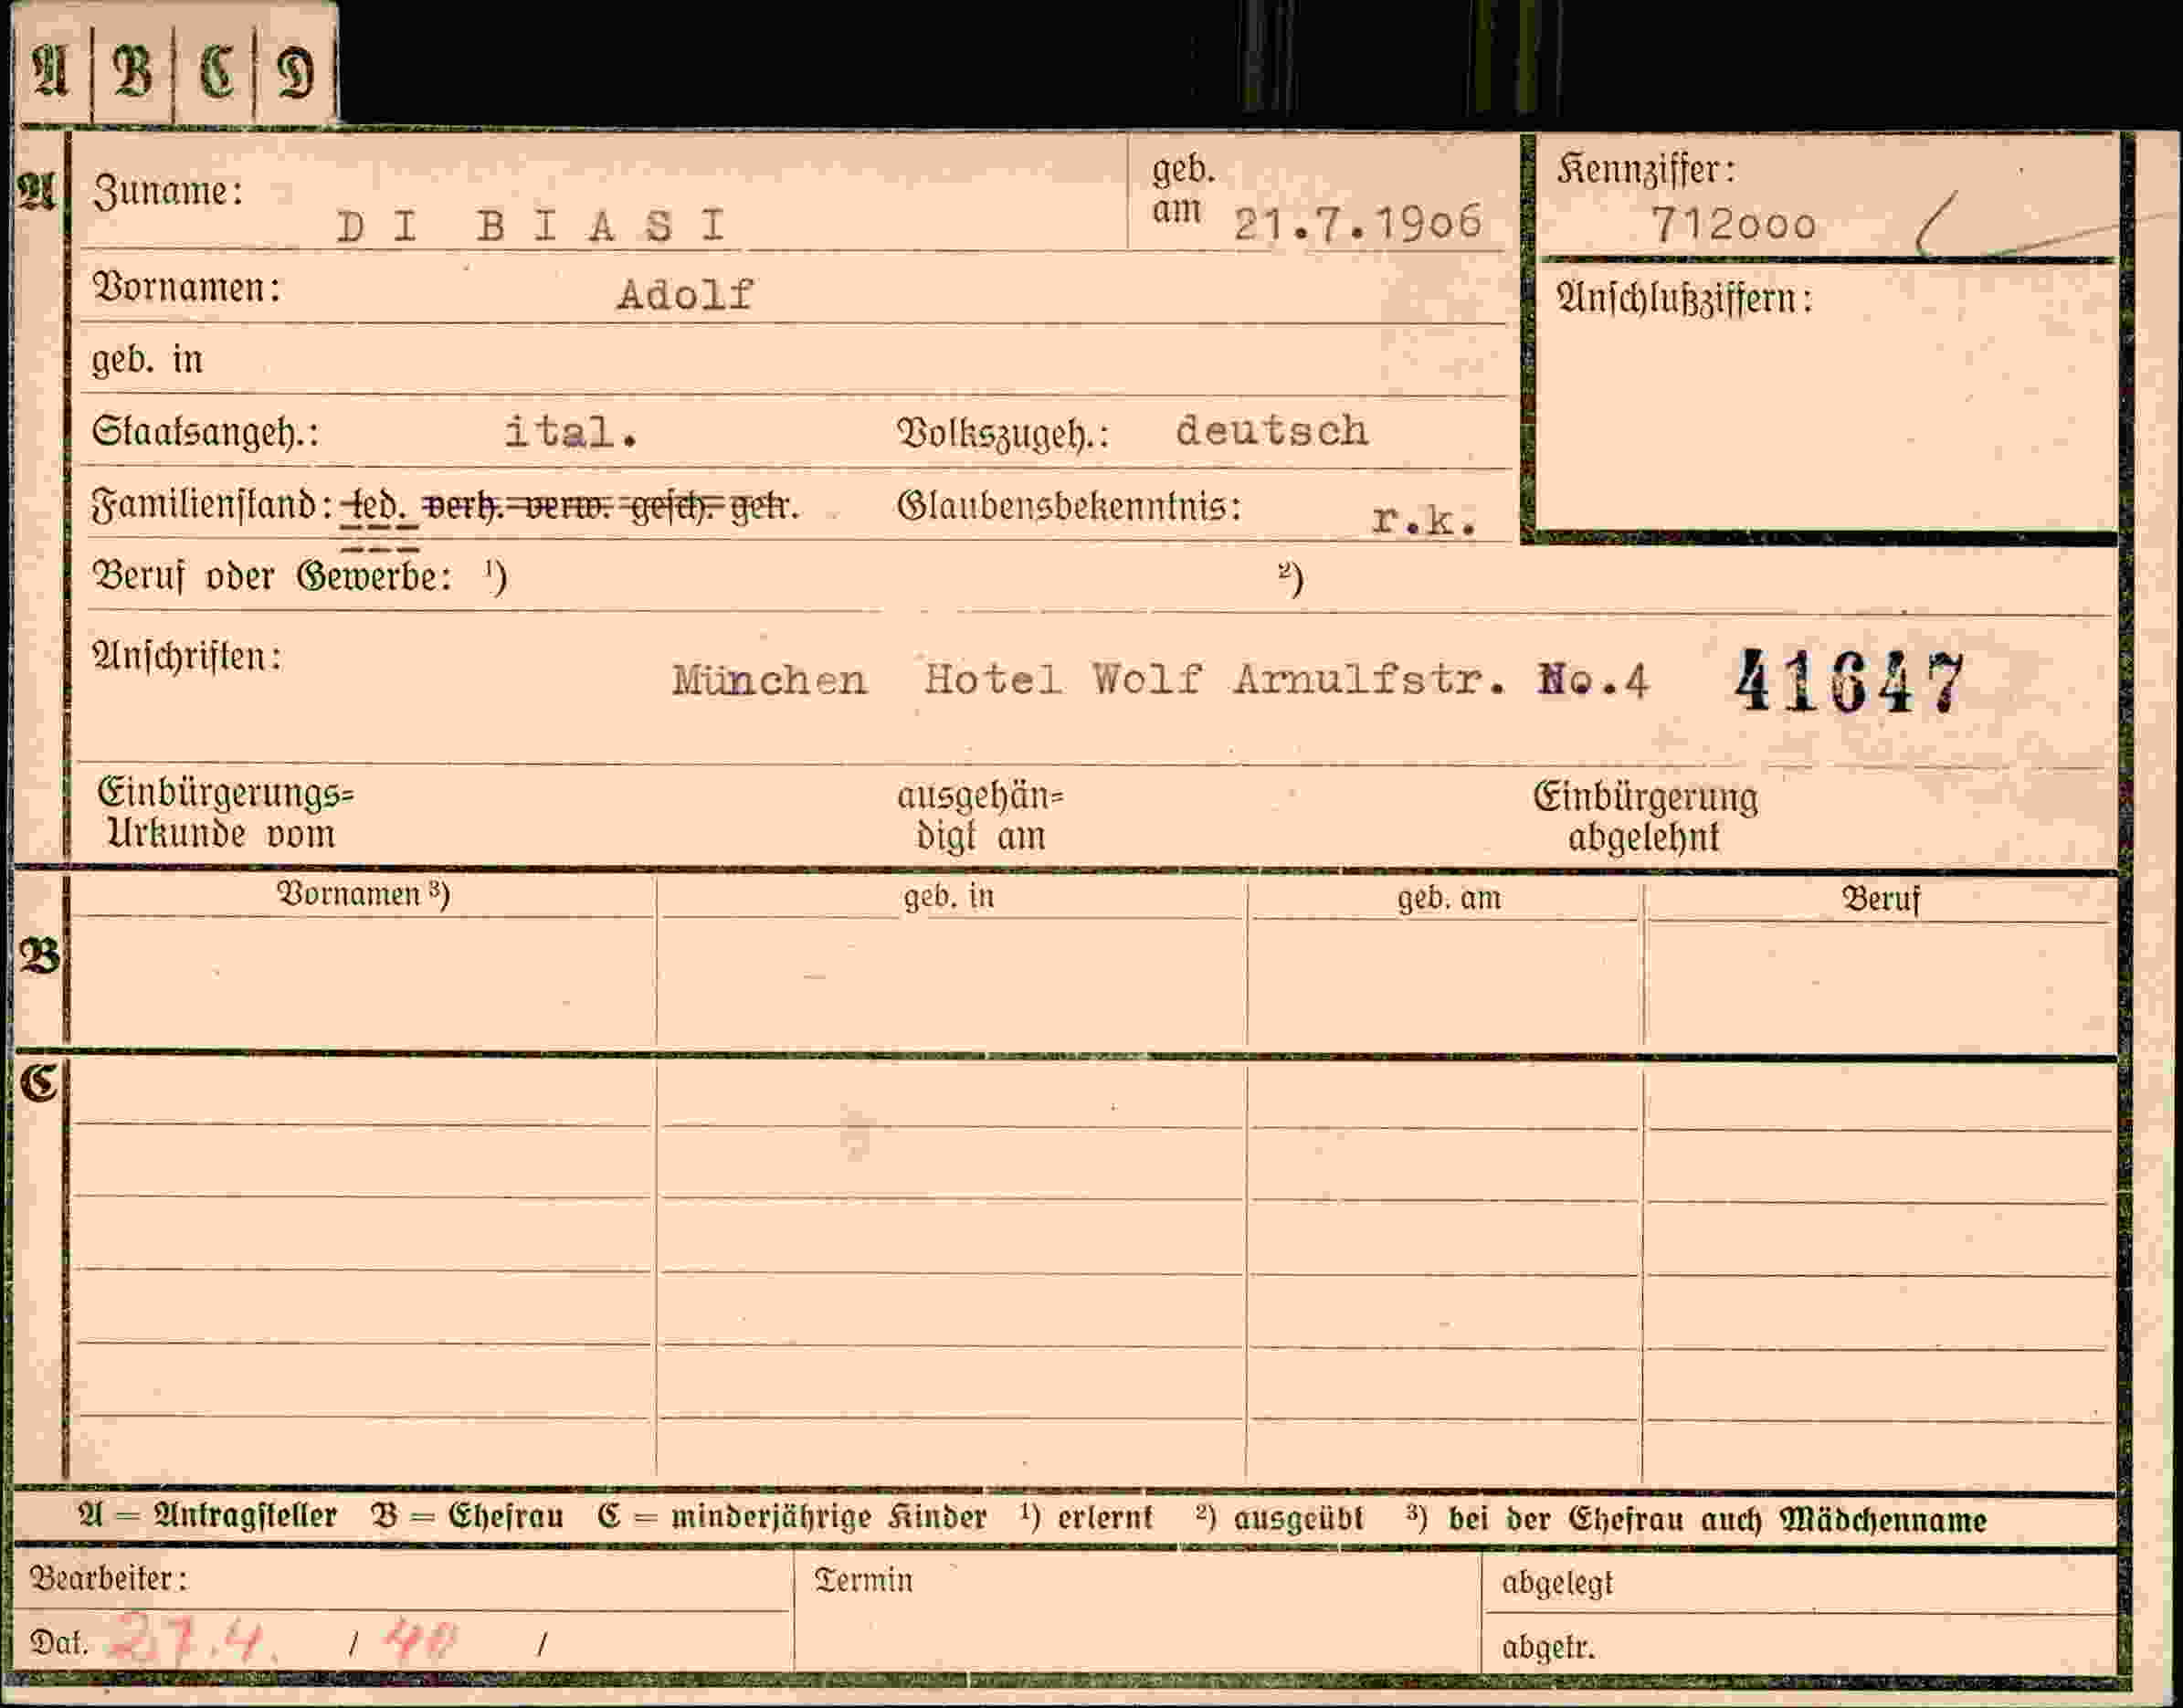The image size is (2183, 1708).
Task: Click the legend 'C = minderjährige Kinder'
Action: [792, 1518]
